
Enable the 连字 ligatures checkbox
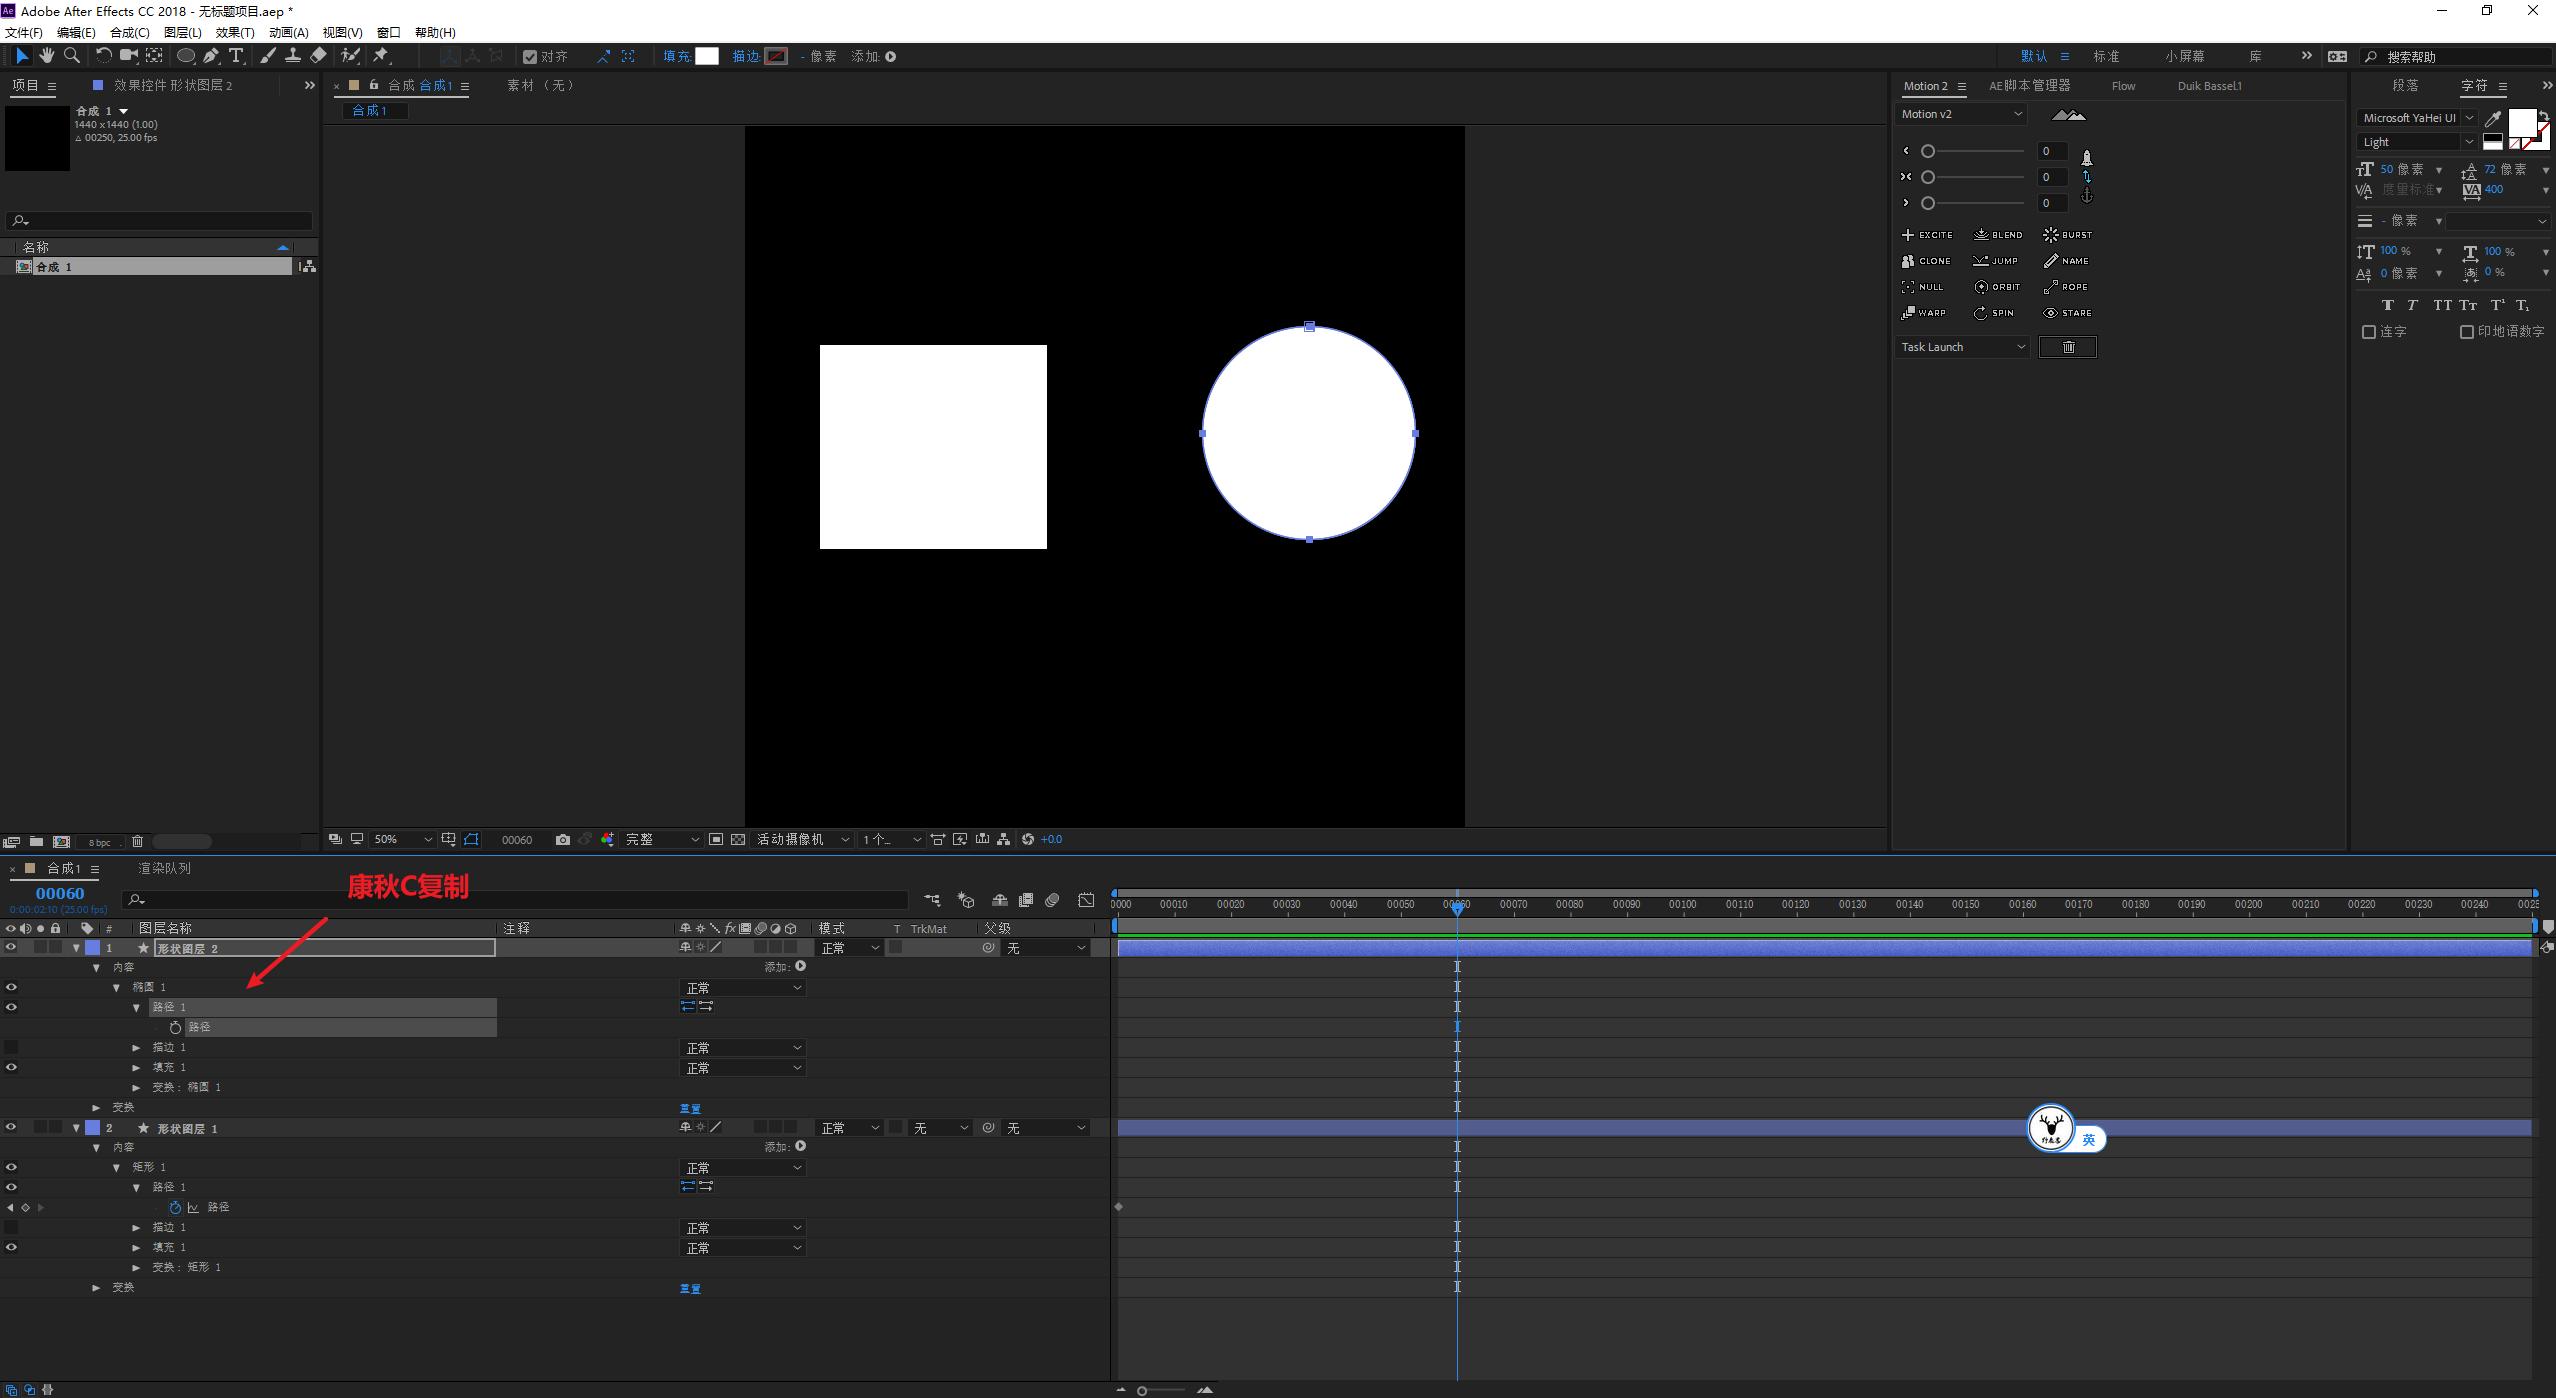point(2368,332)
